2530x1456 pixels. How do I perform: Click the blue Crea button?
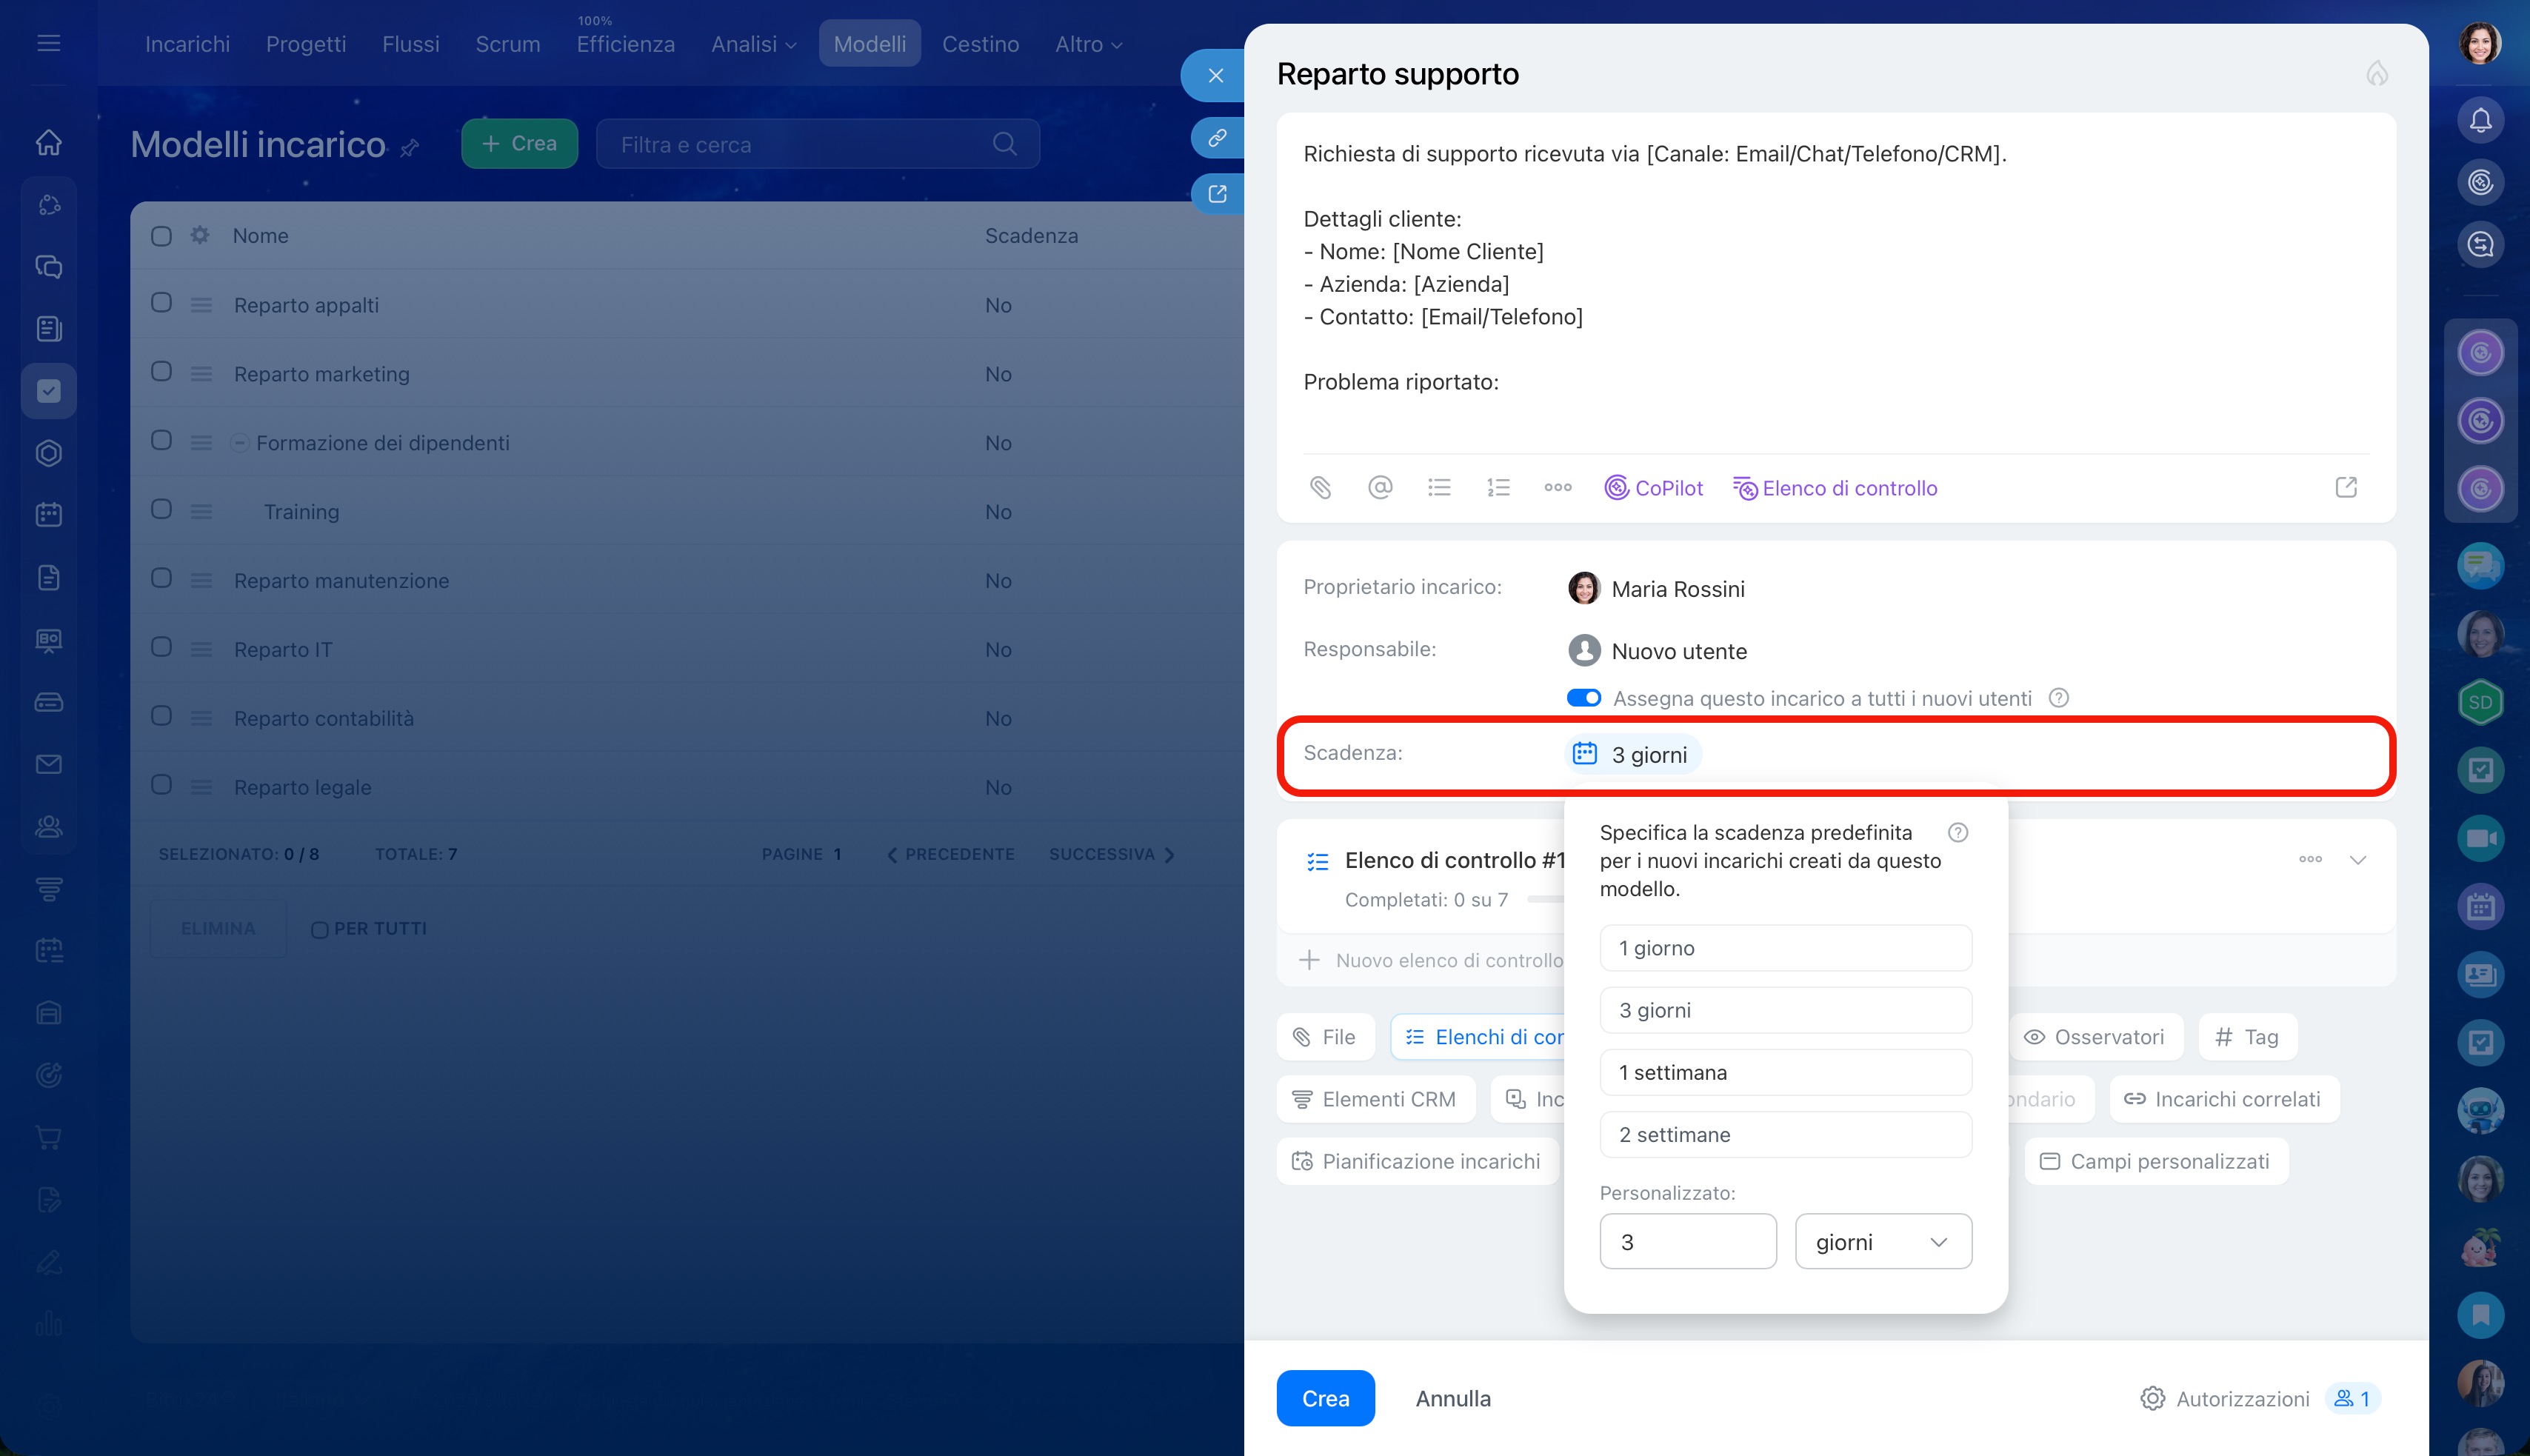(x=1325, y=1398)
